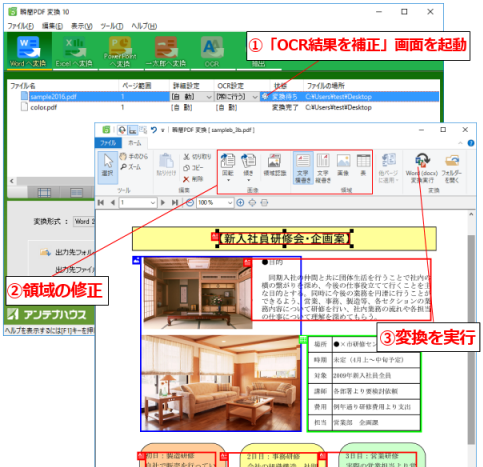This screenshot has height=467, width=483.
Task: Select the Ichitaro conversion mode icon
Action: pos(166,51)
